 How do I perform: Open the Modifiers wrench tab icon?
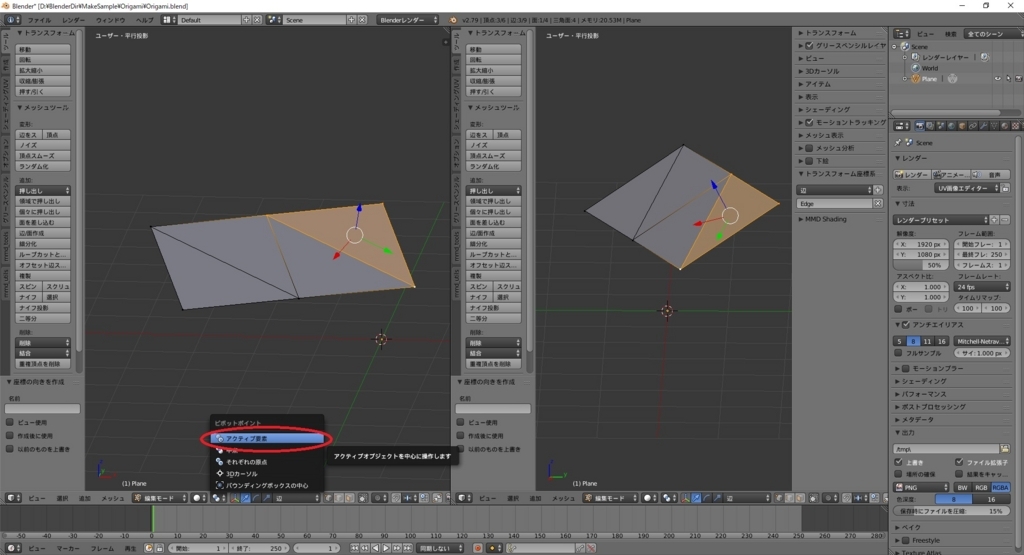pyautogui.click(x=984, y=125)
